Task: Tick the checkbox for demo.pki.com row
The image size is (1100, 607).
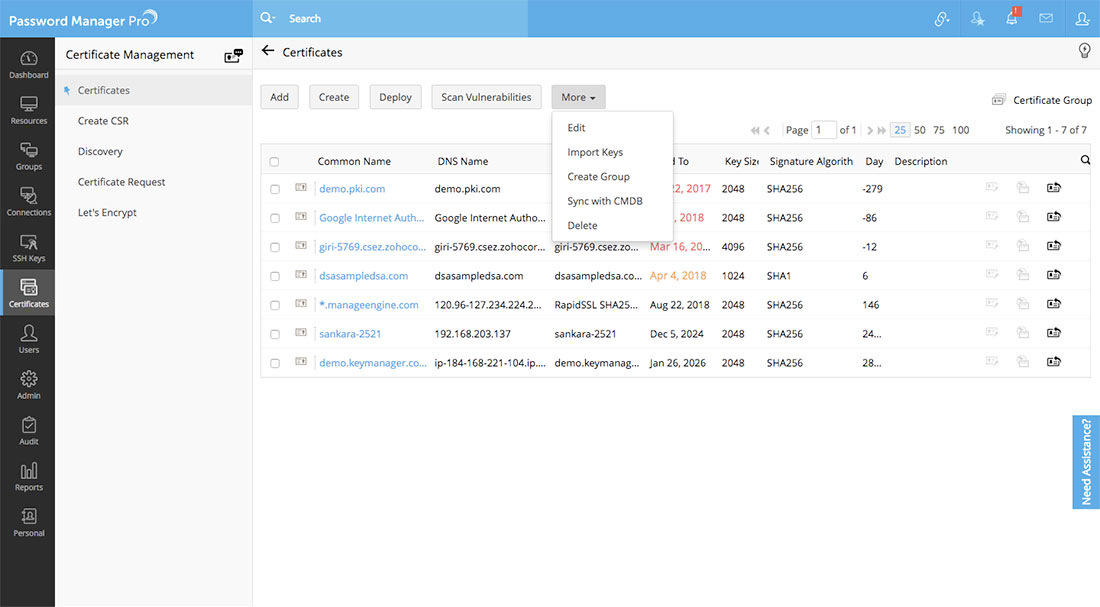Action: pos(275,189)
